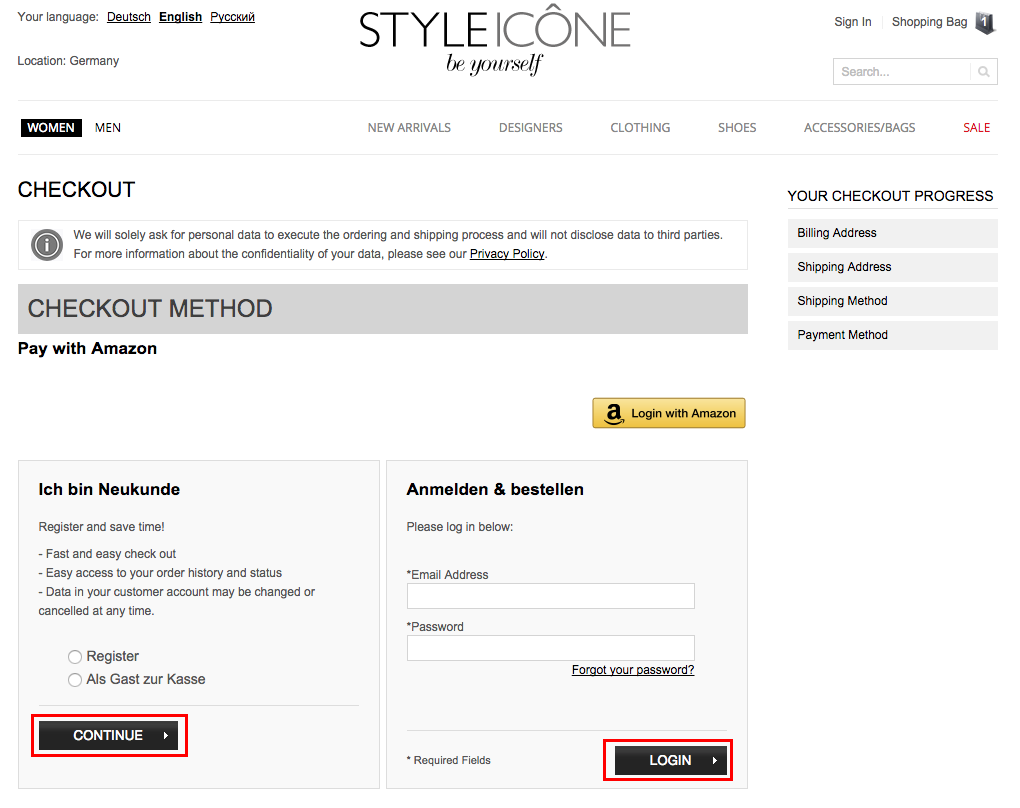Image resolution: width=1020 pixels, height=808 pixels.
Task: Switch language to Русский
Action: [x=232, y=17]
